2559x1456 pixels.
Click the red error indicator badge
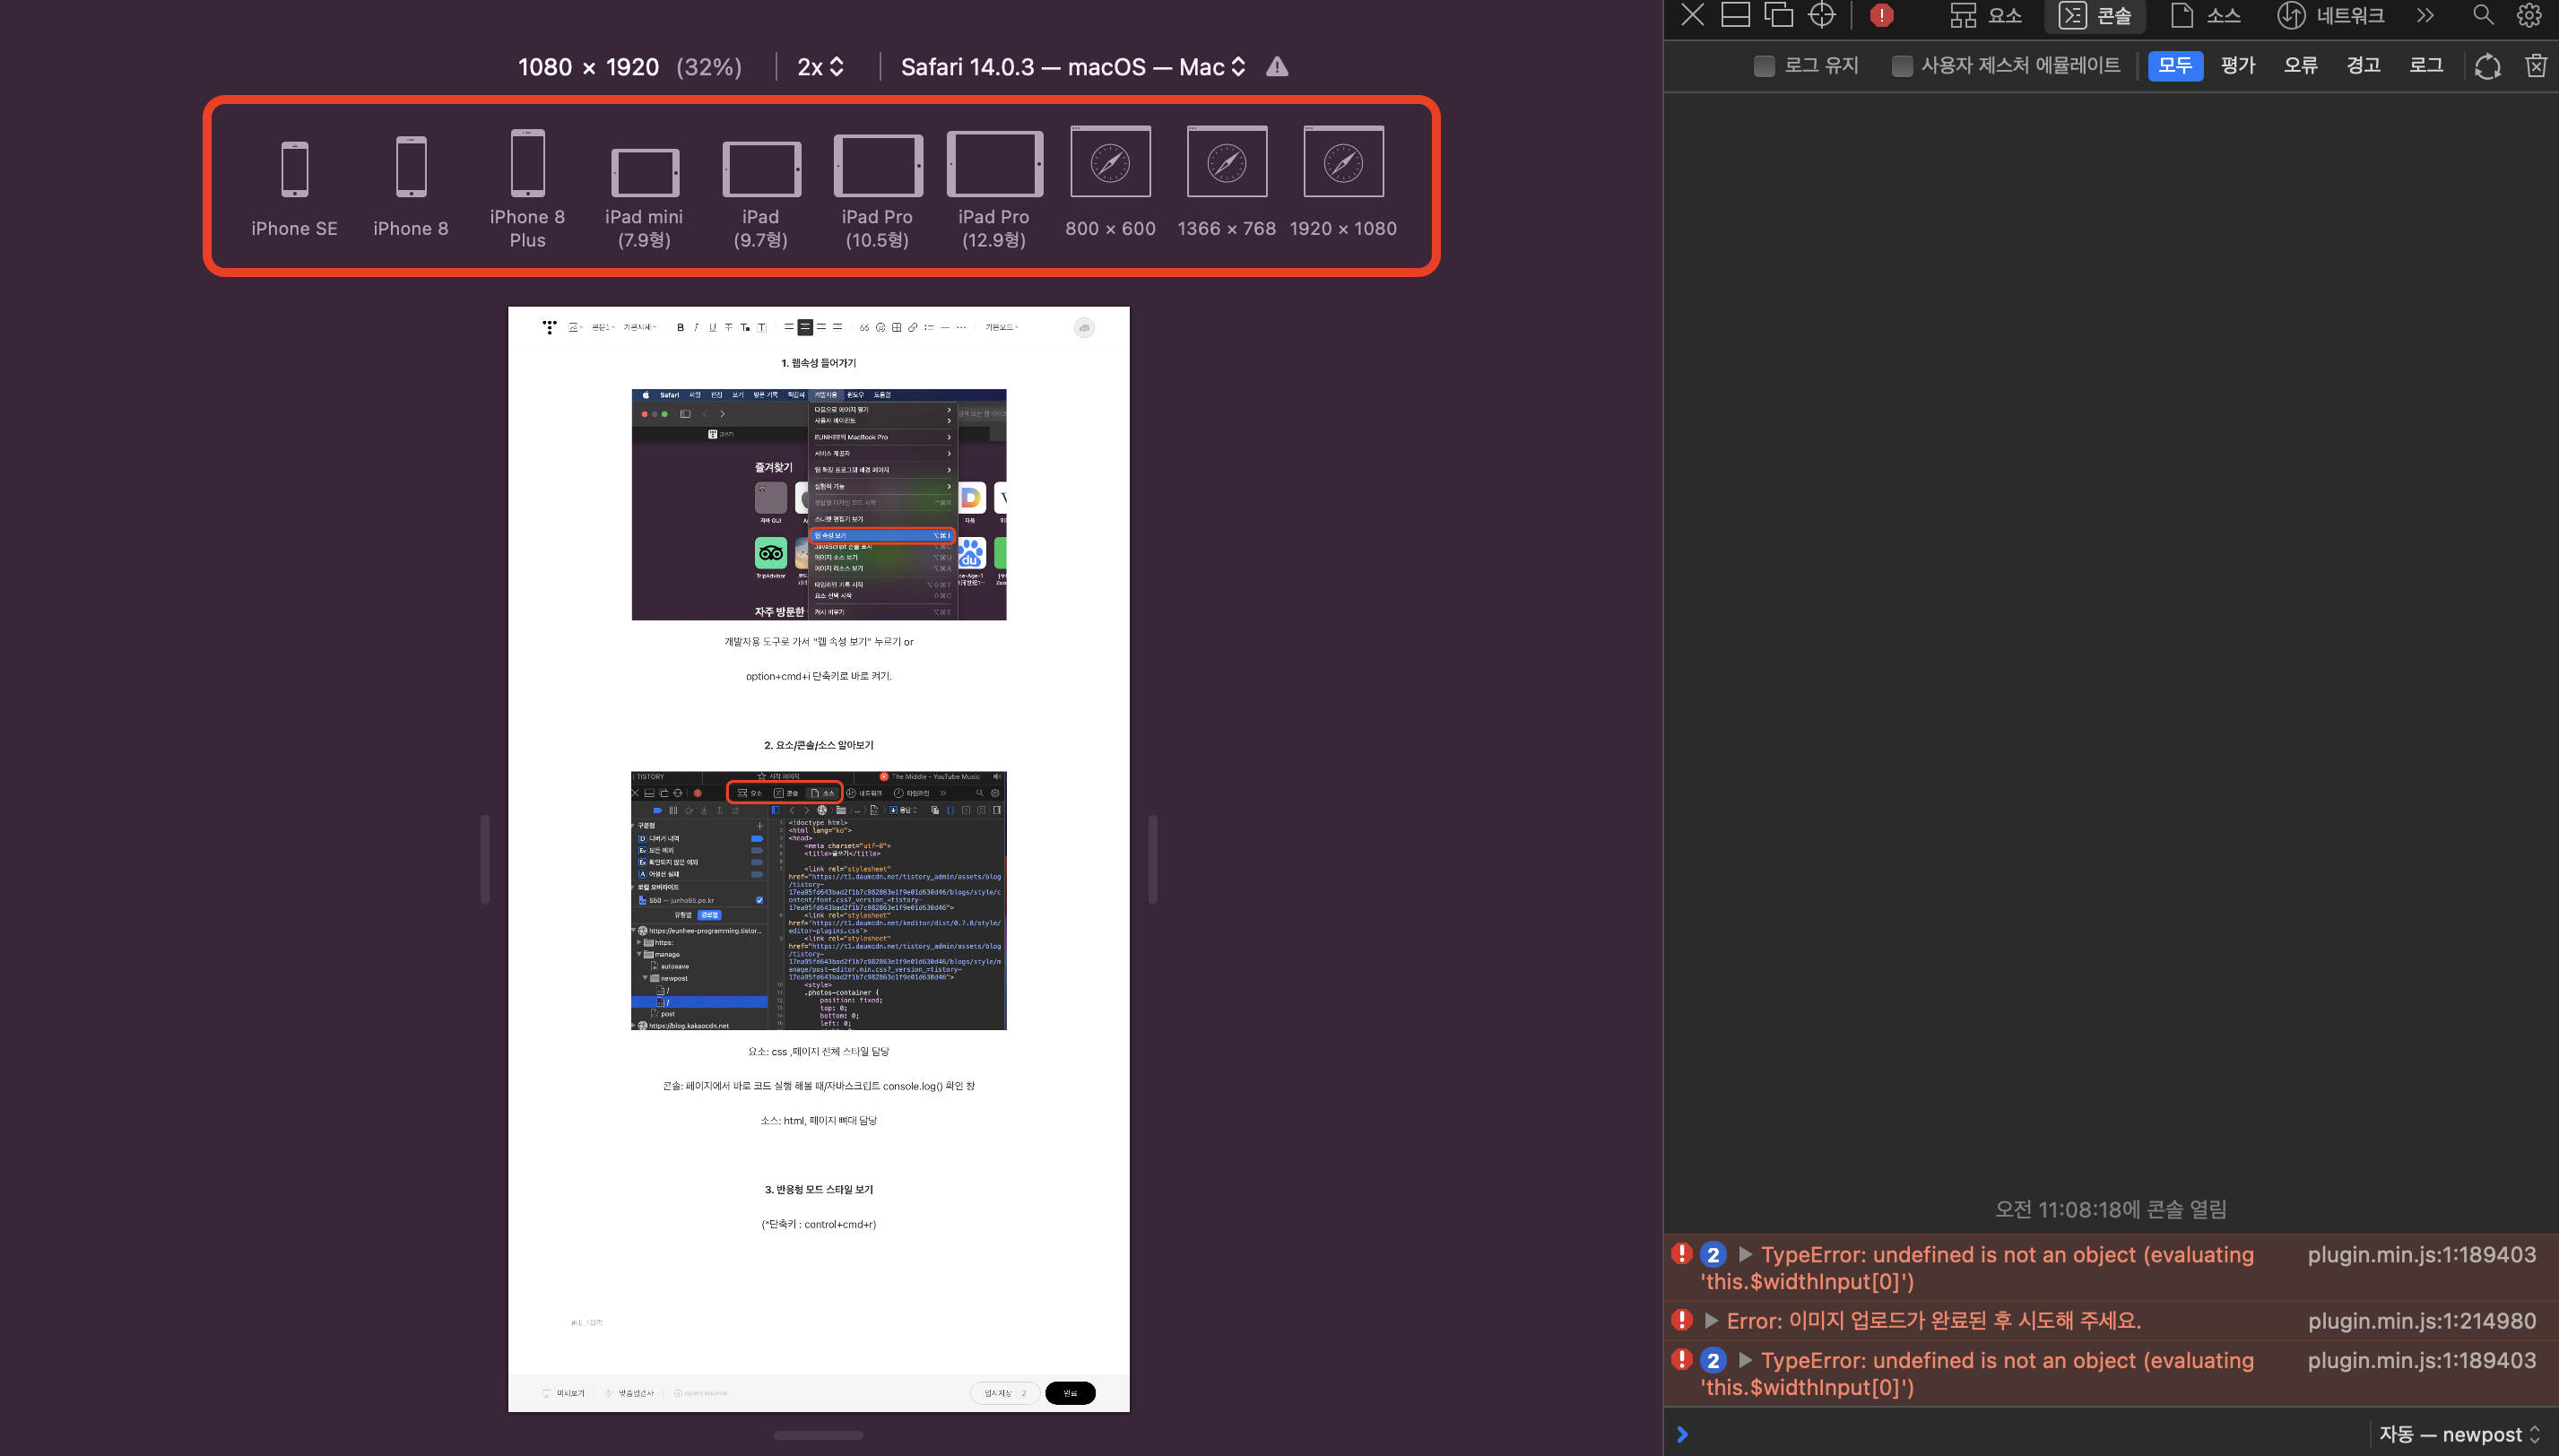pos(1882,15)
